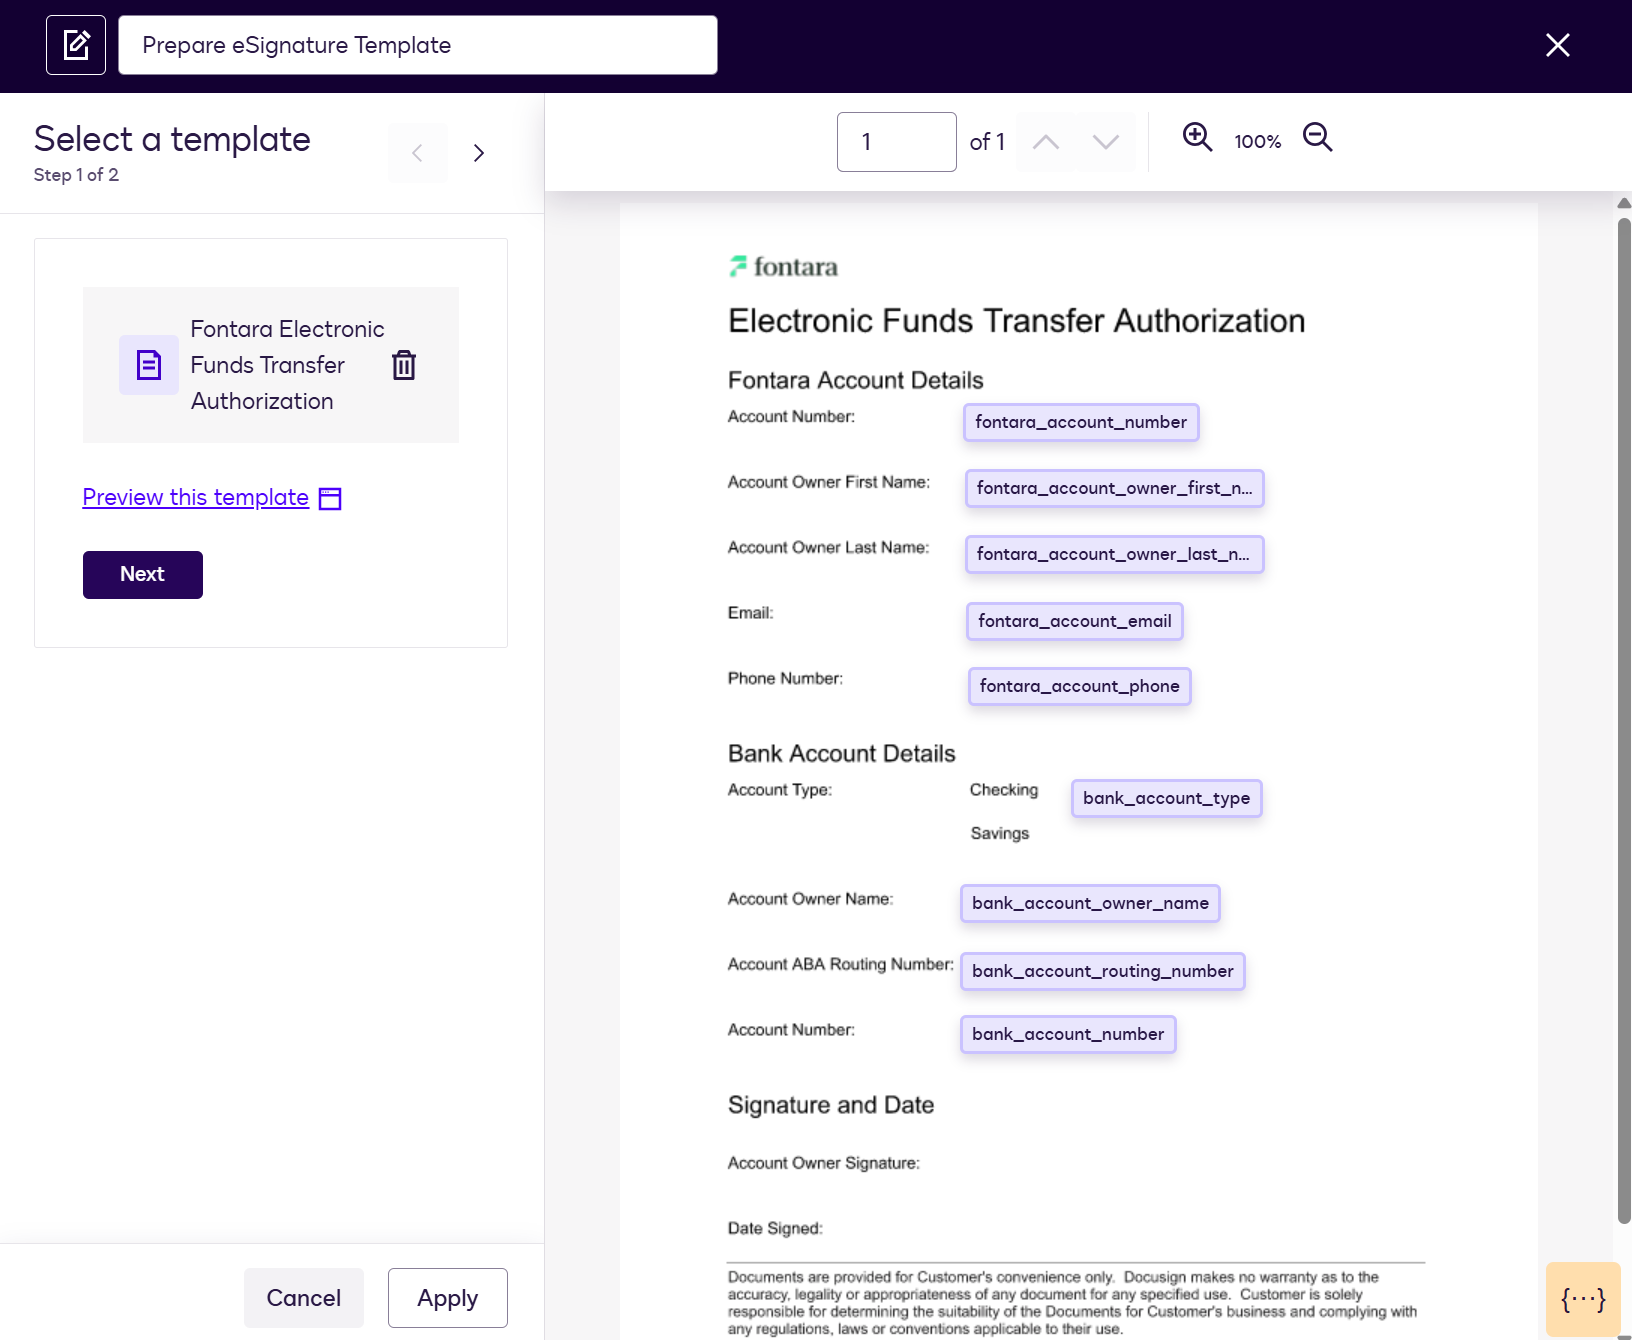Go to next step chevron
This screenshot has height=1340, width=1632.
[x=479, y=153]
